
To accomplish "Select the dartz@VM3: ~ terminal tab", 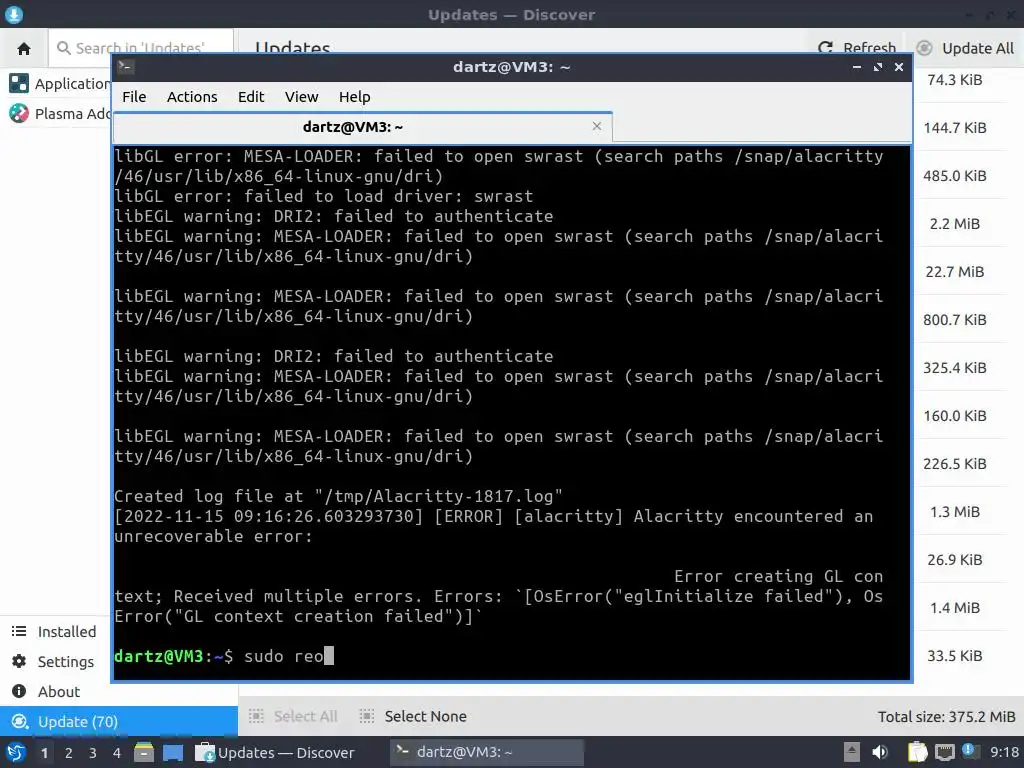I will click(x=362, y=127).
